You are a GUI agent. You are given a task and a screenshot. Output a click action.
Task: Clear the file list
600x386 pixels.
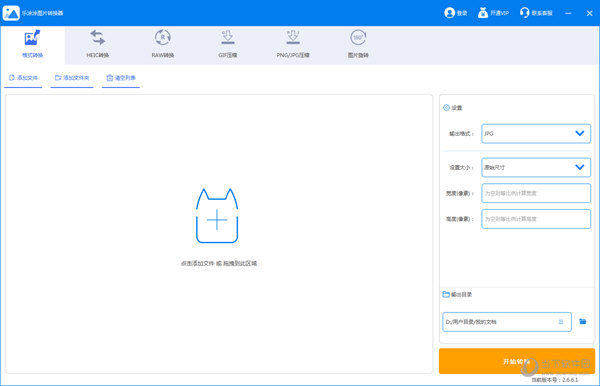[121, 78]
